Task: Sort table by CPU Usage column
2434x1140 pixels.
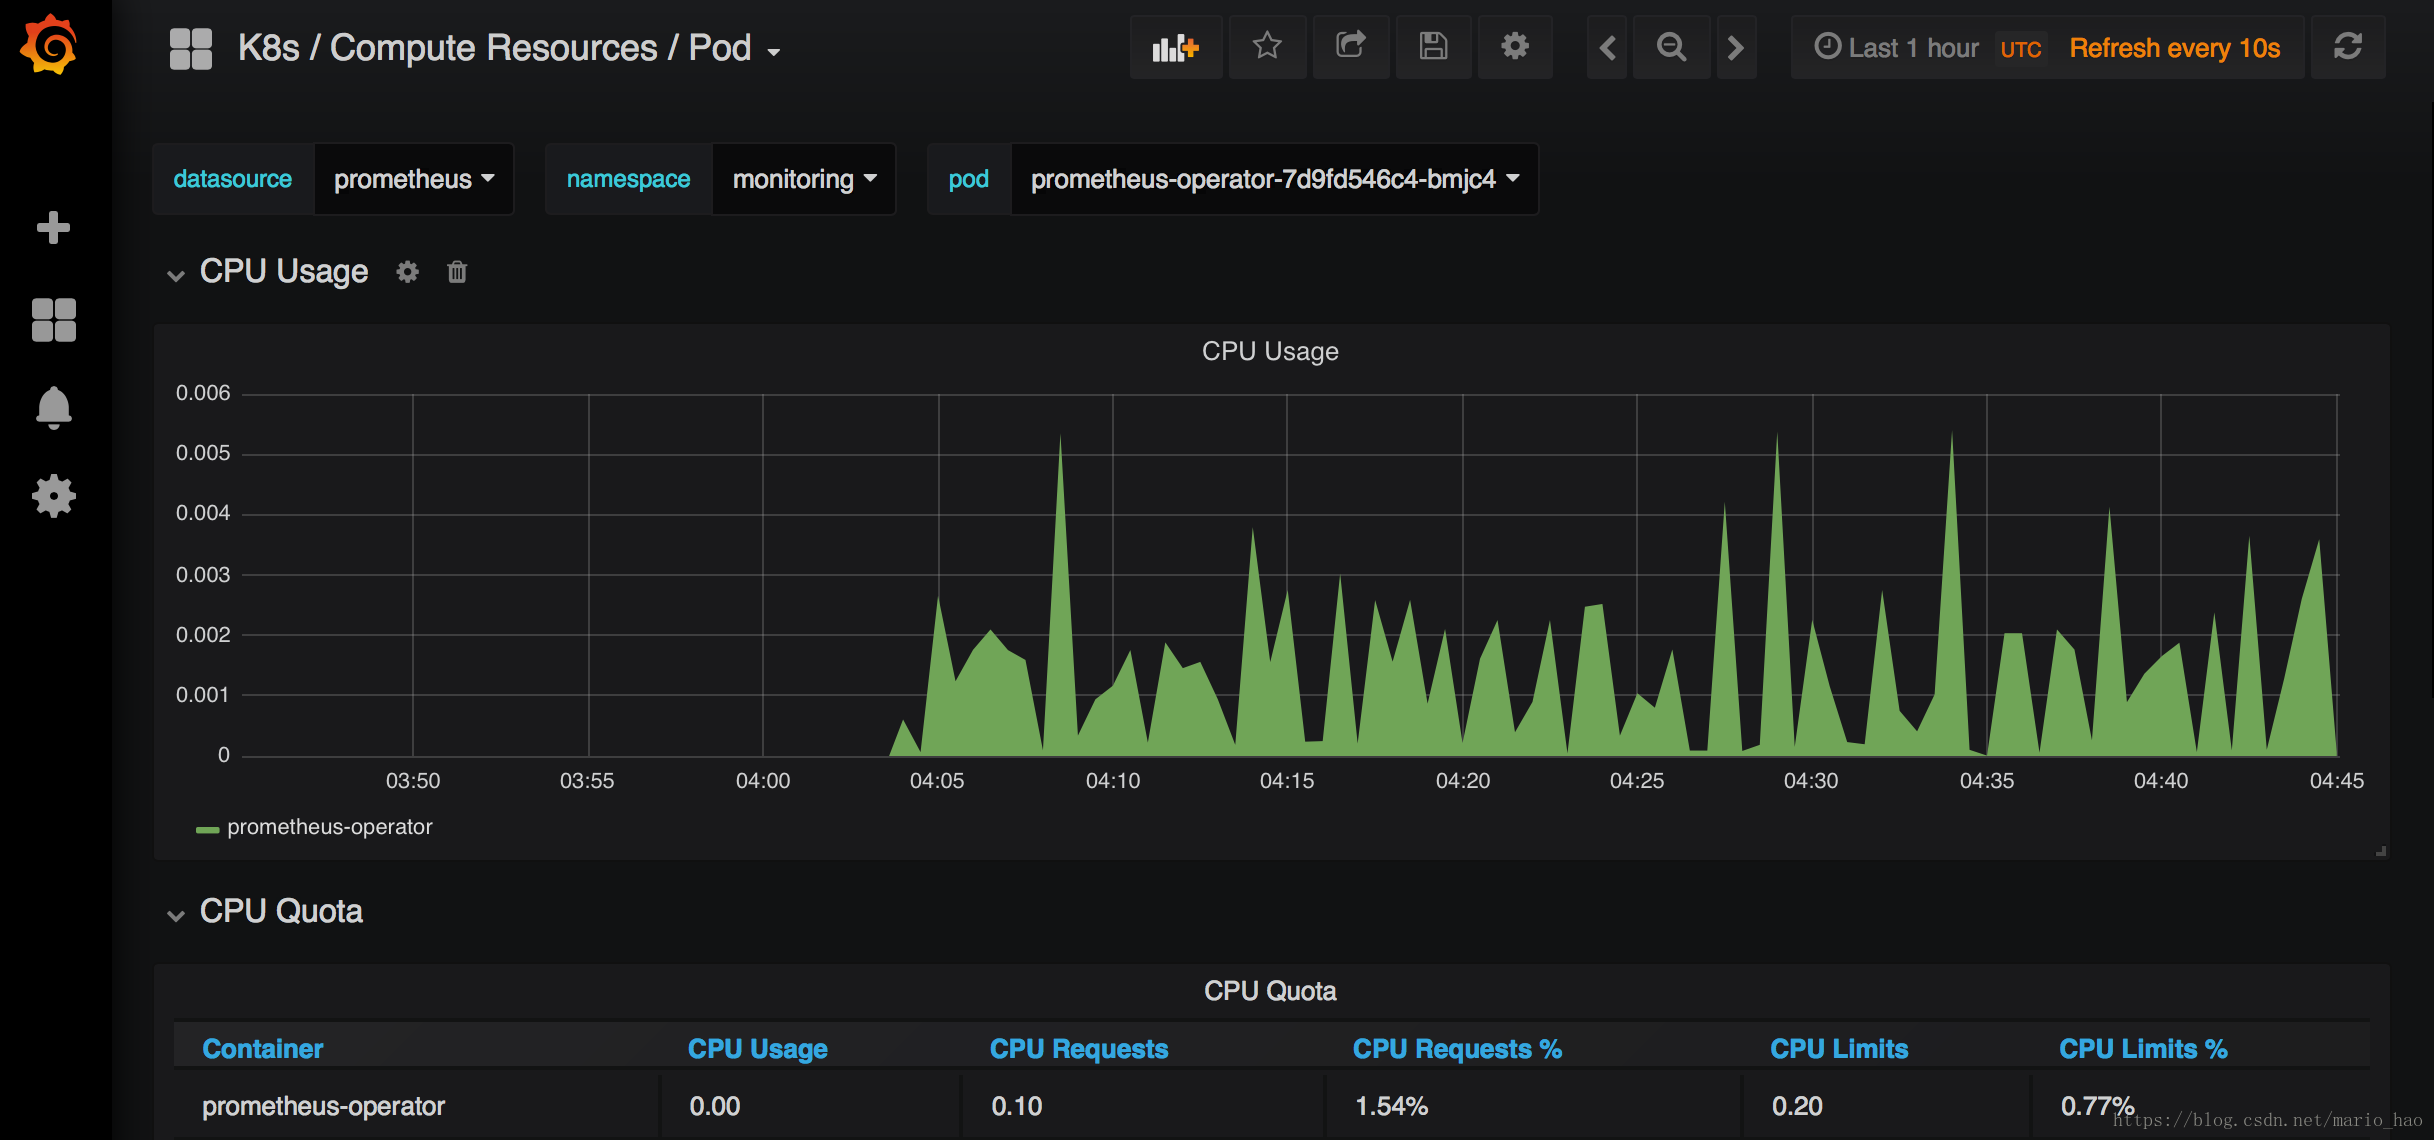Action: point(758,1049)
